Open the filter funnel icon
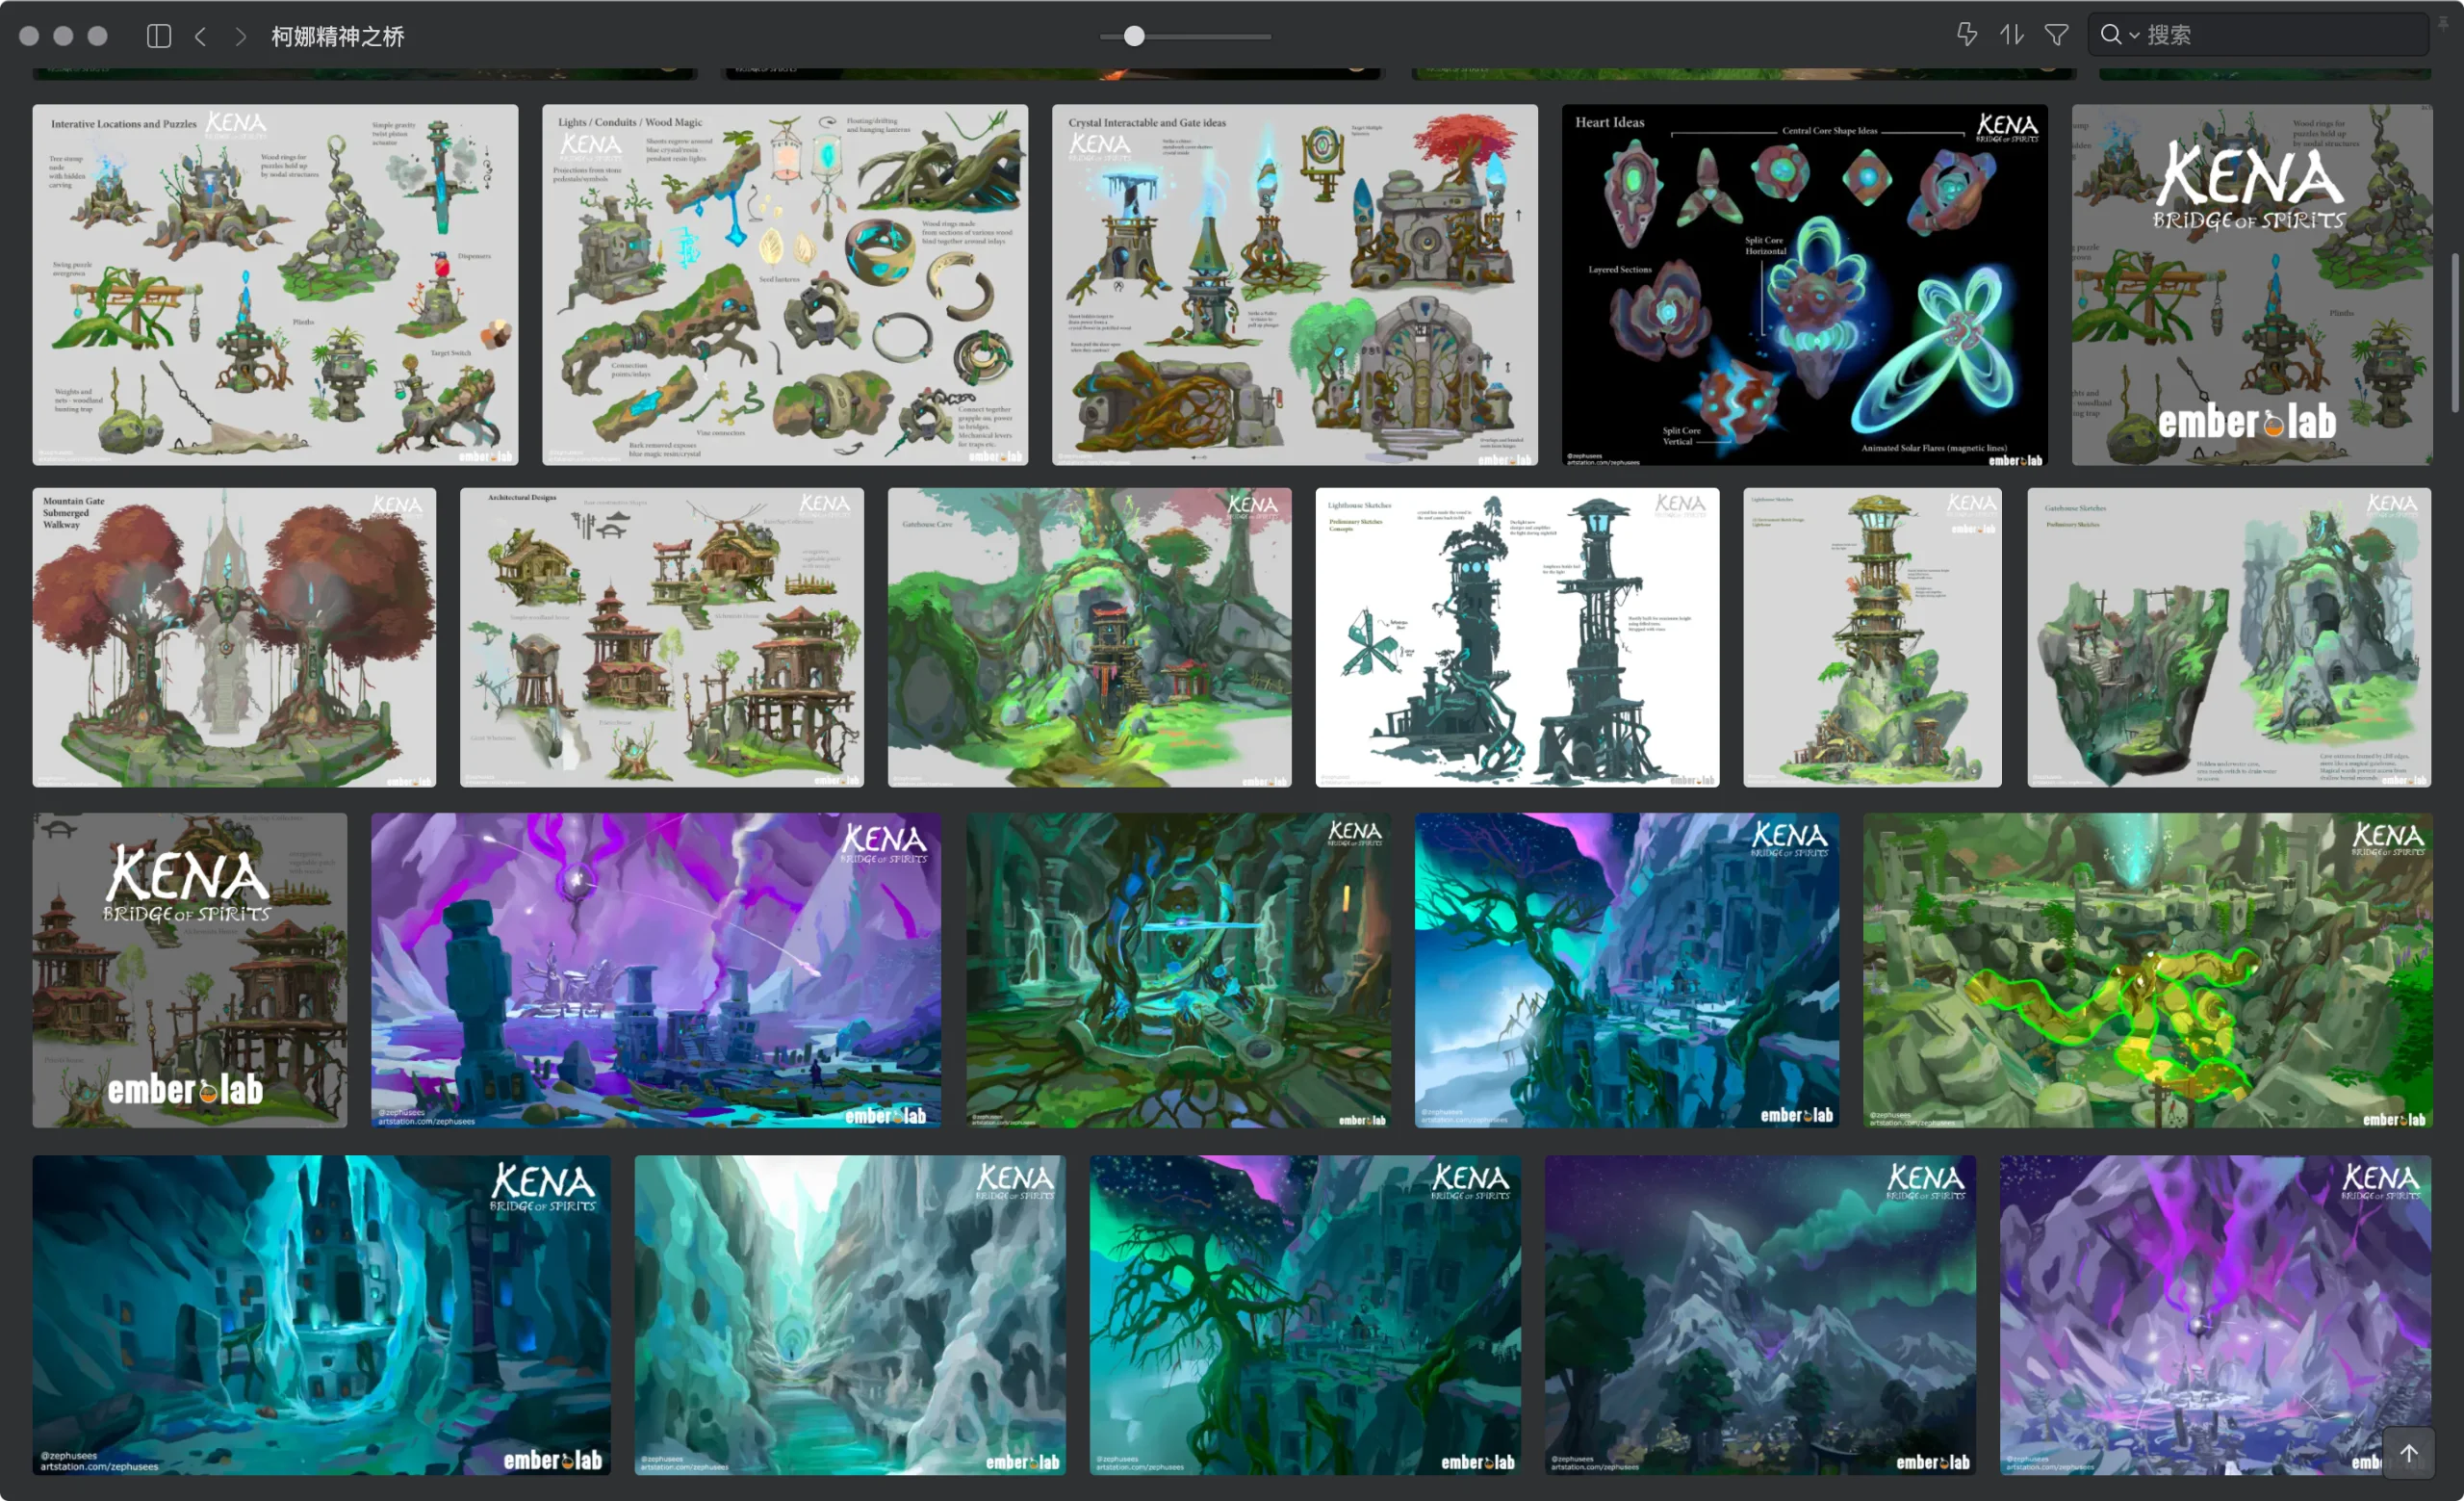This screenshot has height=1501, width=2464. coord(2056,35)
